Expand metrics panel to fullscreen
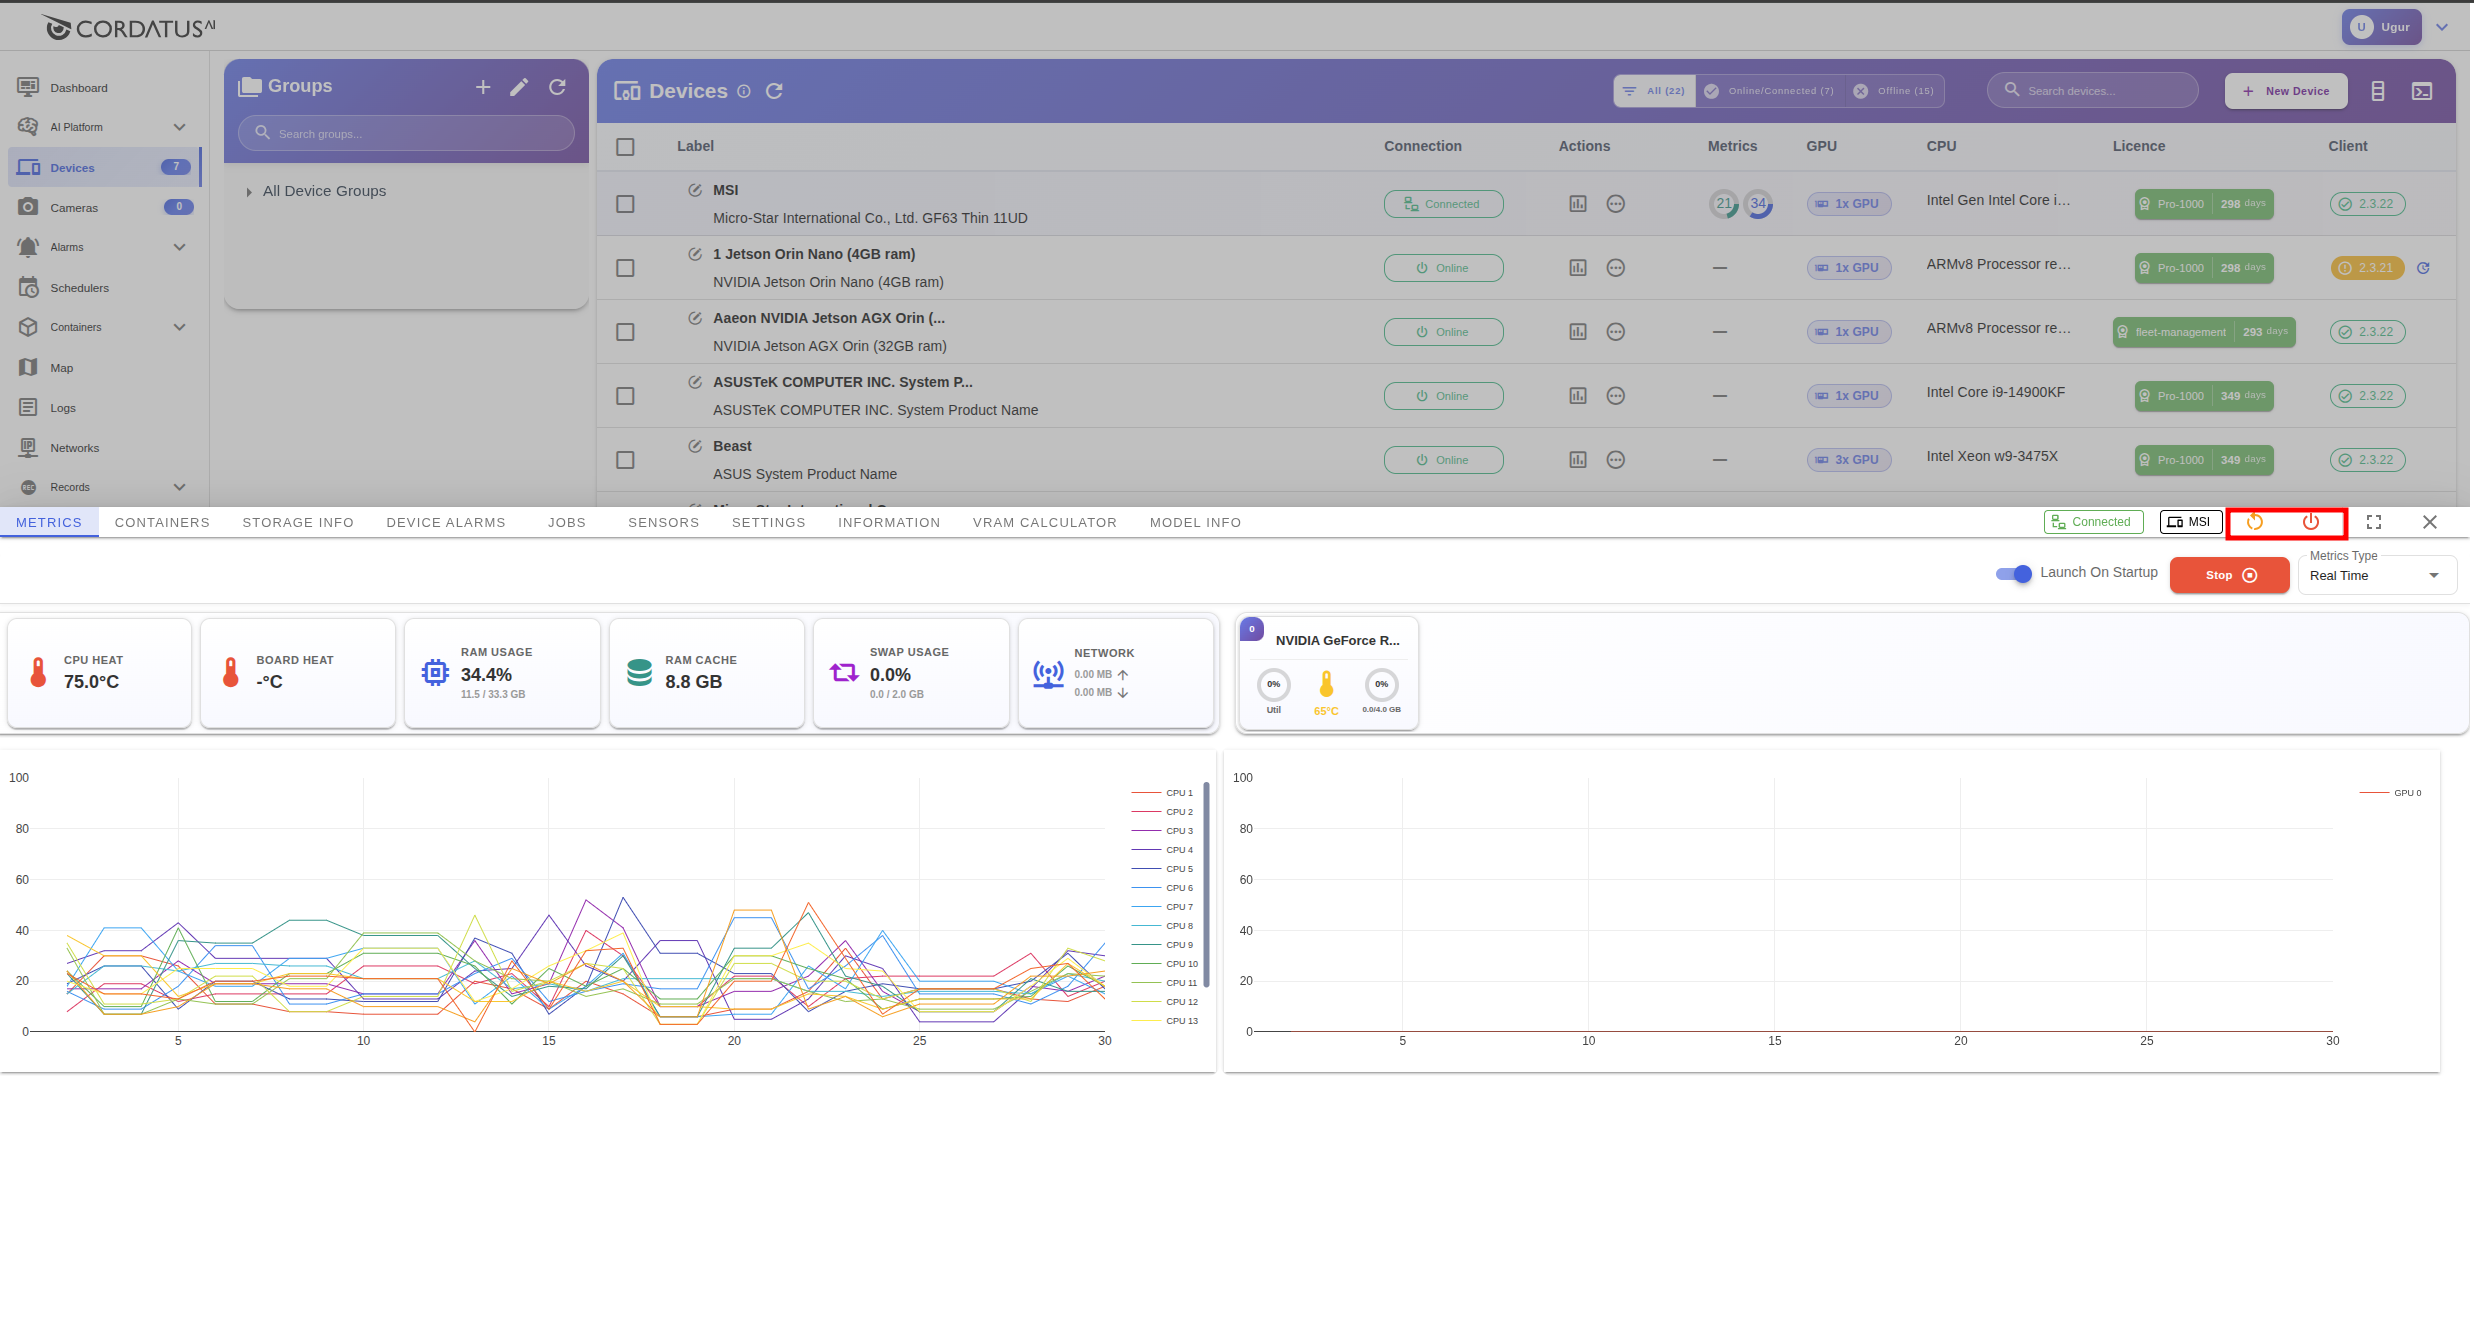Image resolution: width=2474 pixels, height=1326 pixels. tap(2373, 522)
